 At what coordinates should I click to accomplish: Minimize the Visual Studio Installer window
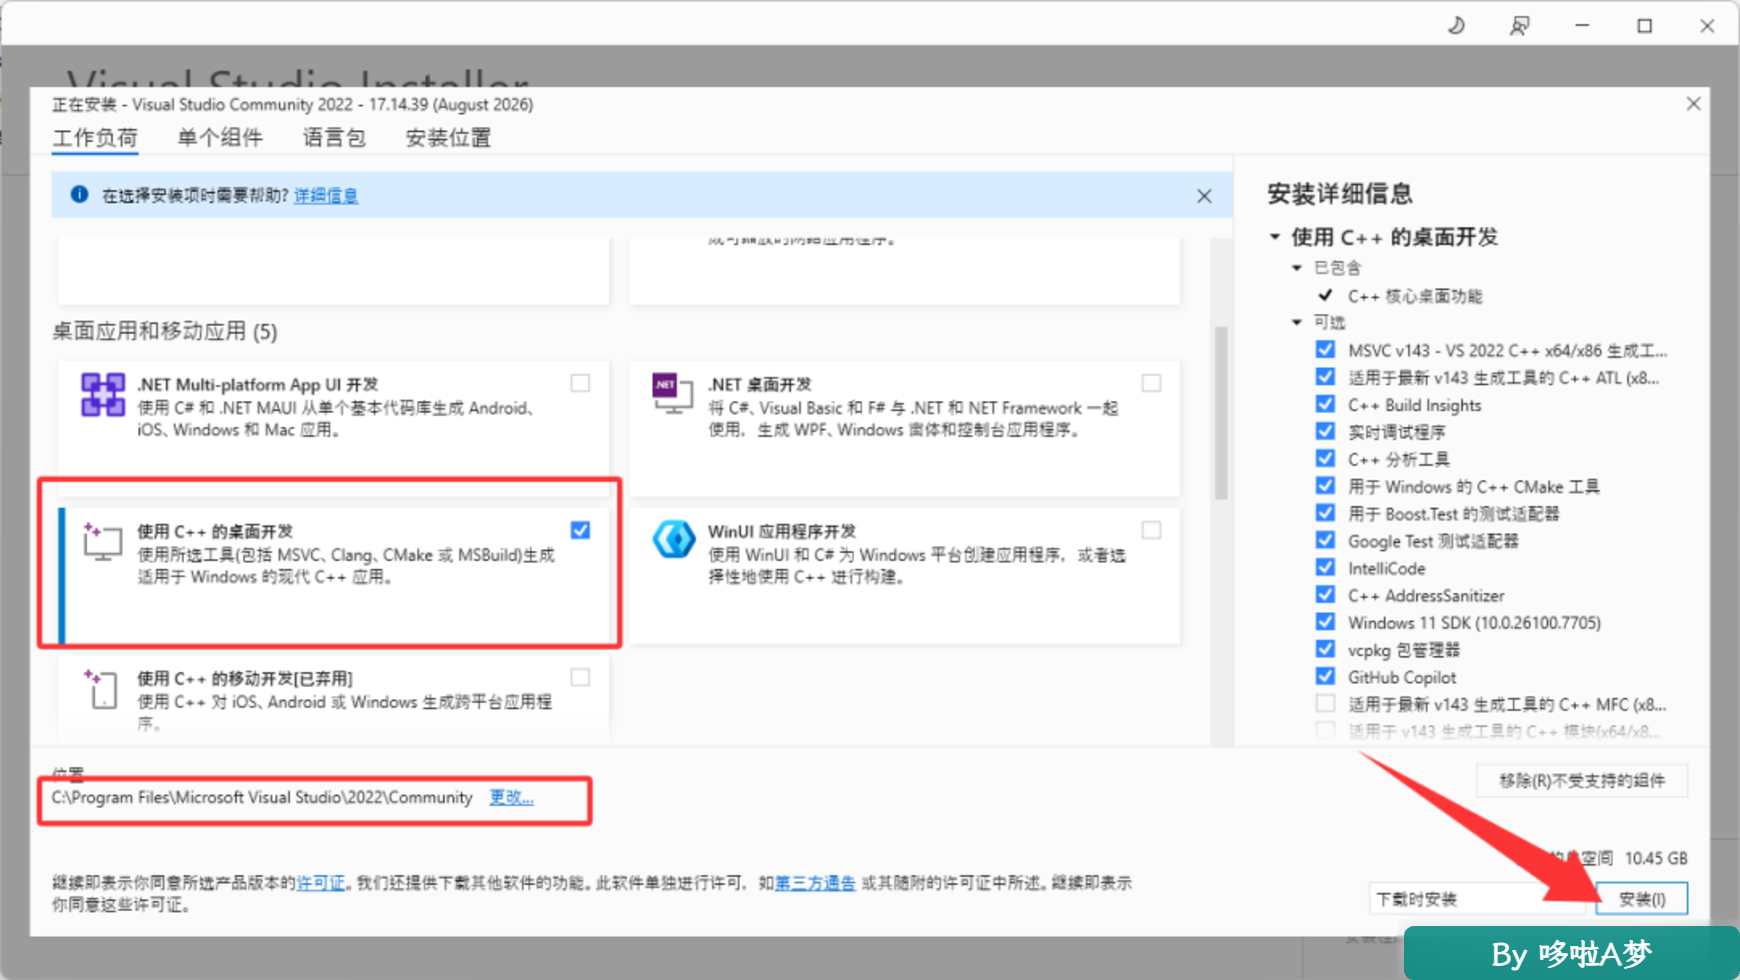tap(1582, 26)
